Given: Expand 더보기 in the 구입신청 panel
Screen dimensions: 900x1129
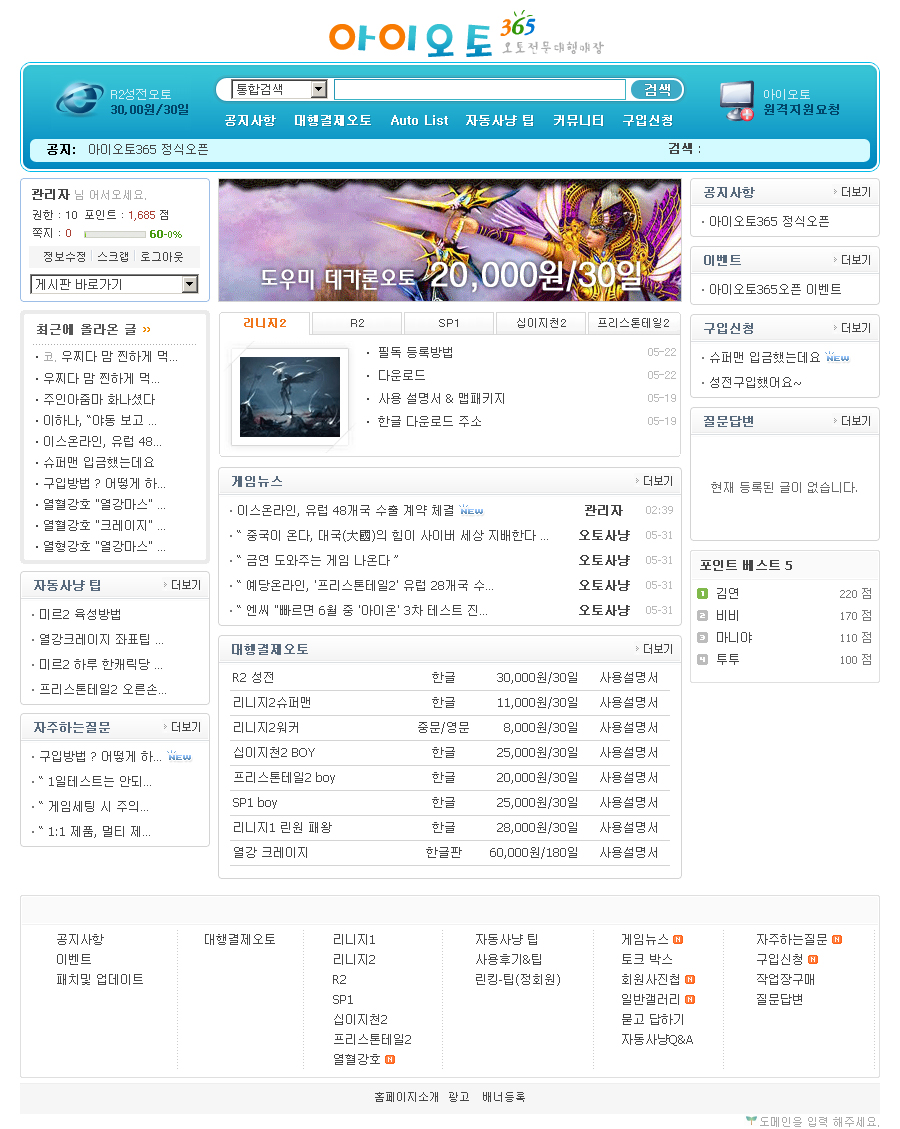Looking at the screenshot, I should coord(852,328).
